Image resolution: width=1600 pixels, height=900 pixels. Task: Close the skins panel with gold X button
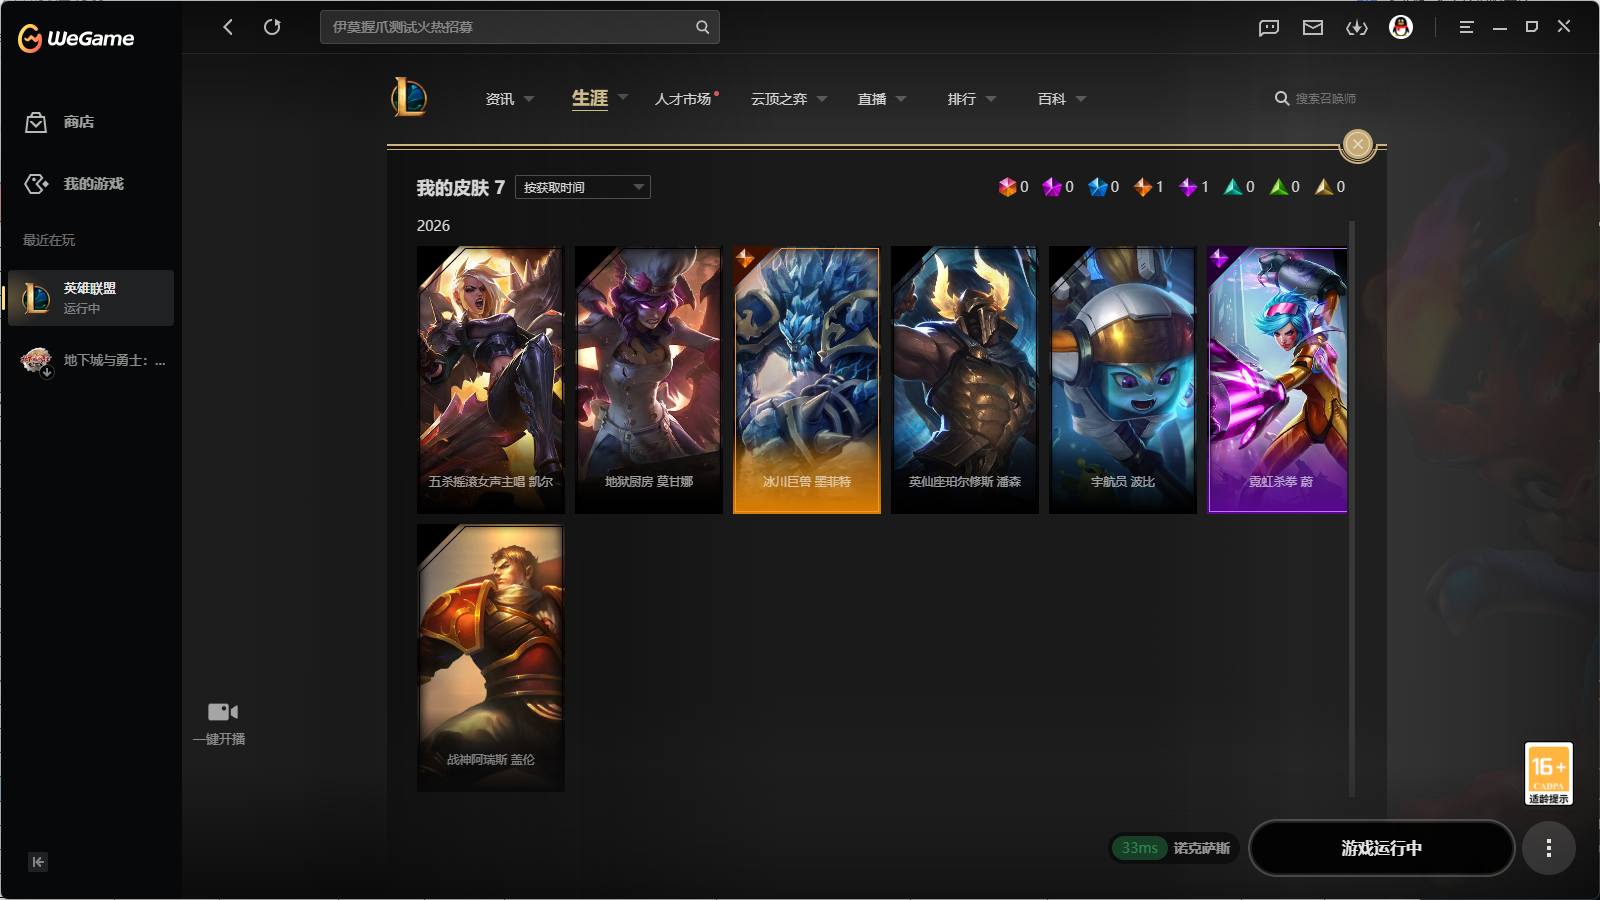pos(1358,145)
